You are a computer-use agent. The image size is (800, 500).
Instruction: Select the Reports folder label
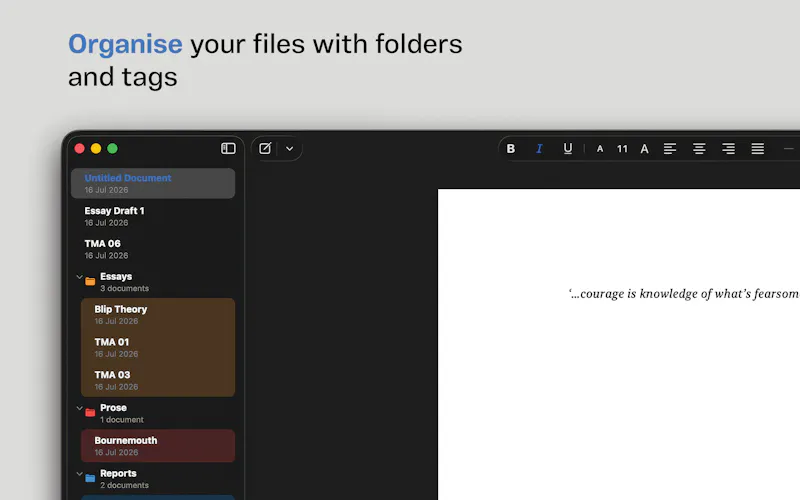pos(118,473)
